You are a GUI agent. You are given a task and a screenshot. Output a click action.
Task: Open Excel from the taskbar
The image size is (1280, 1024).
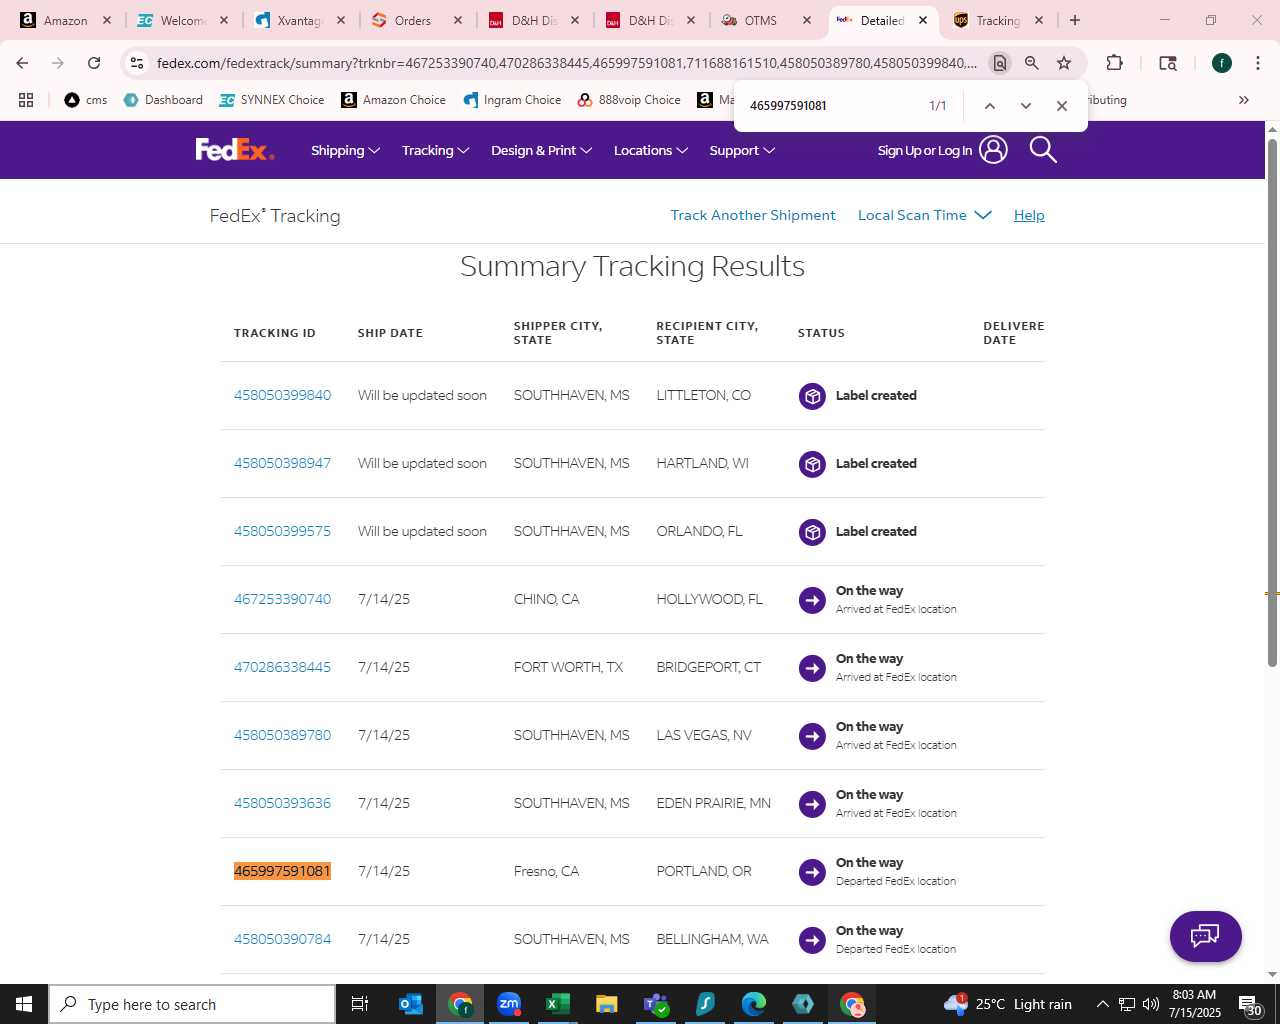tap(557, 1004)
